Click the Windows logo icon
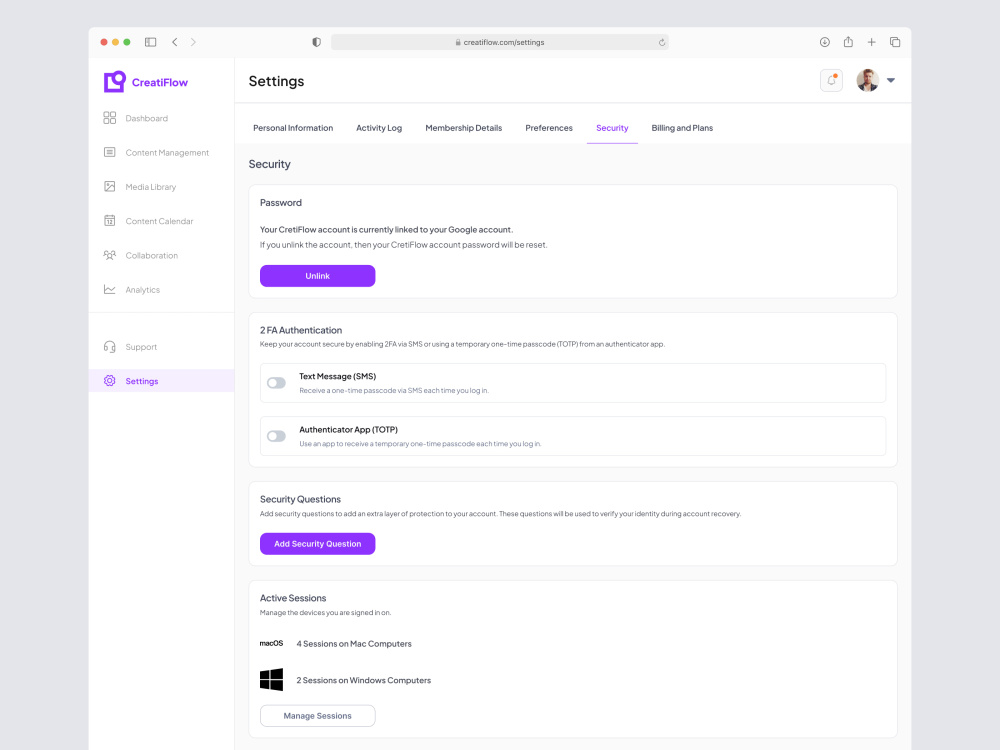 (271, 680)
